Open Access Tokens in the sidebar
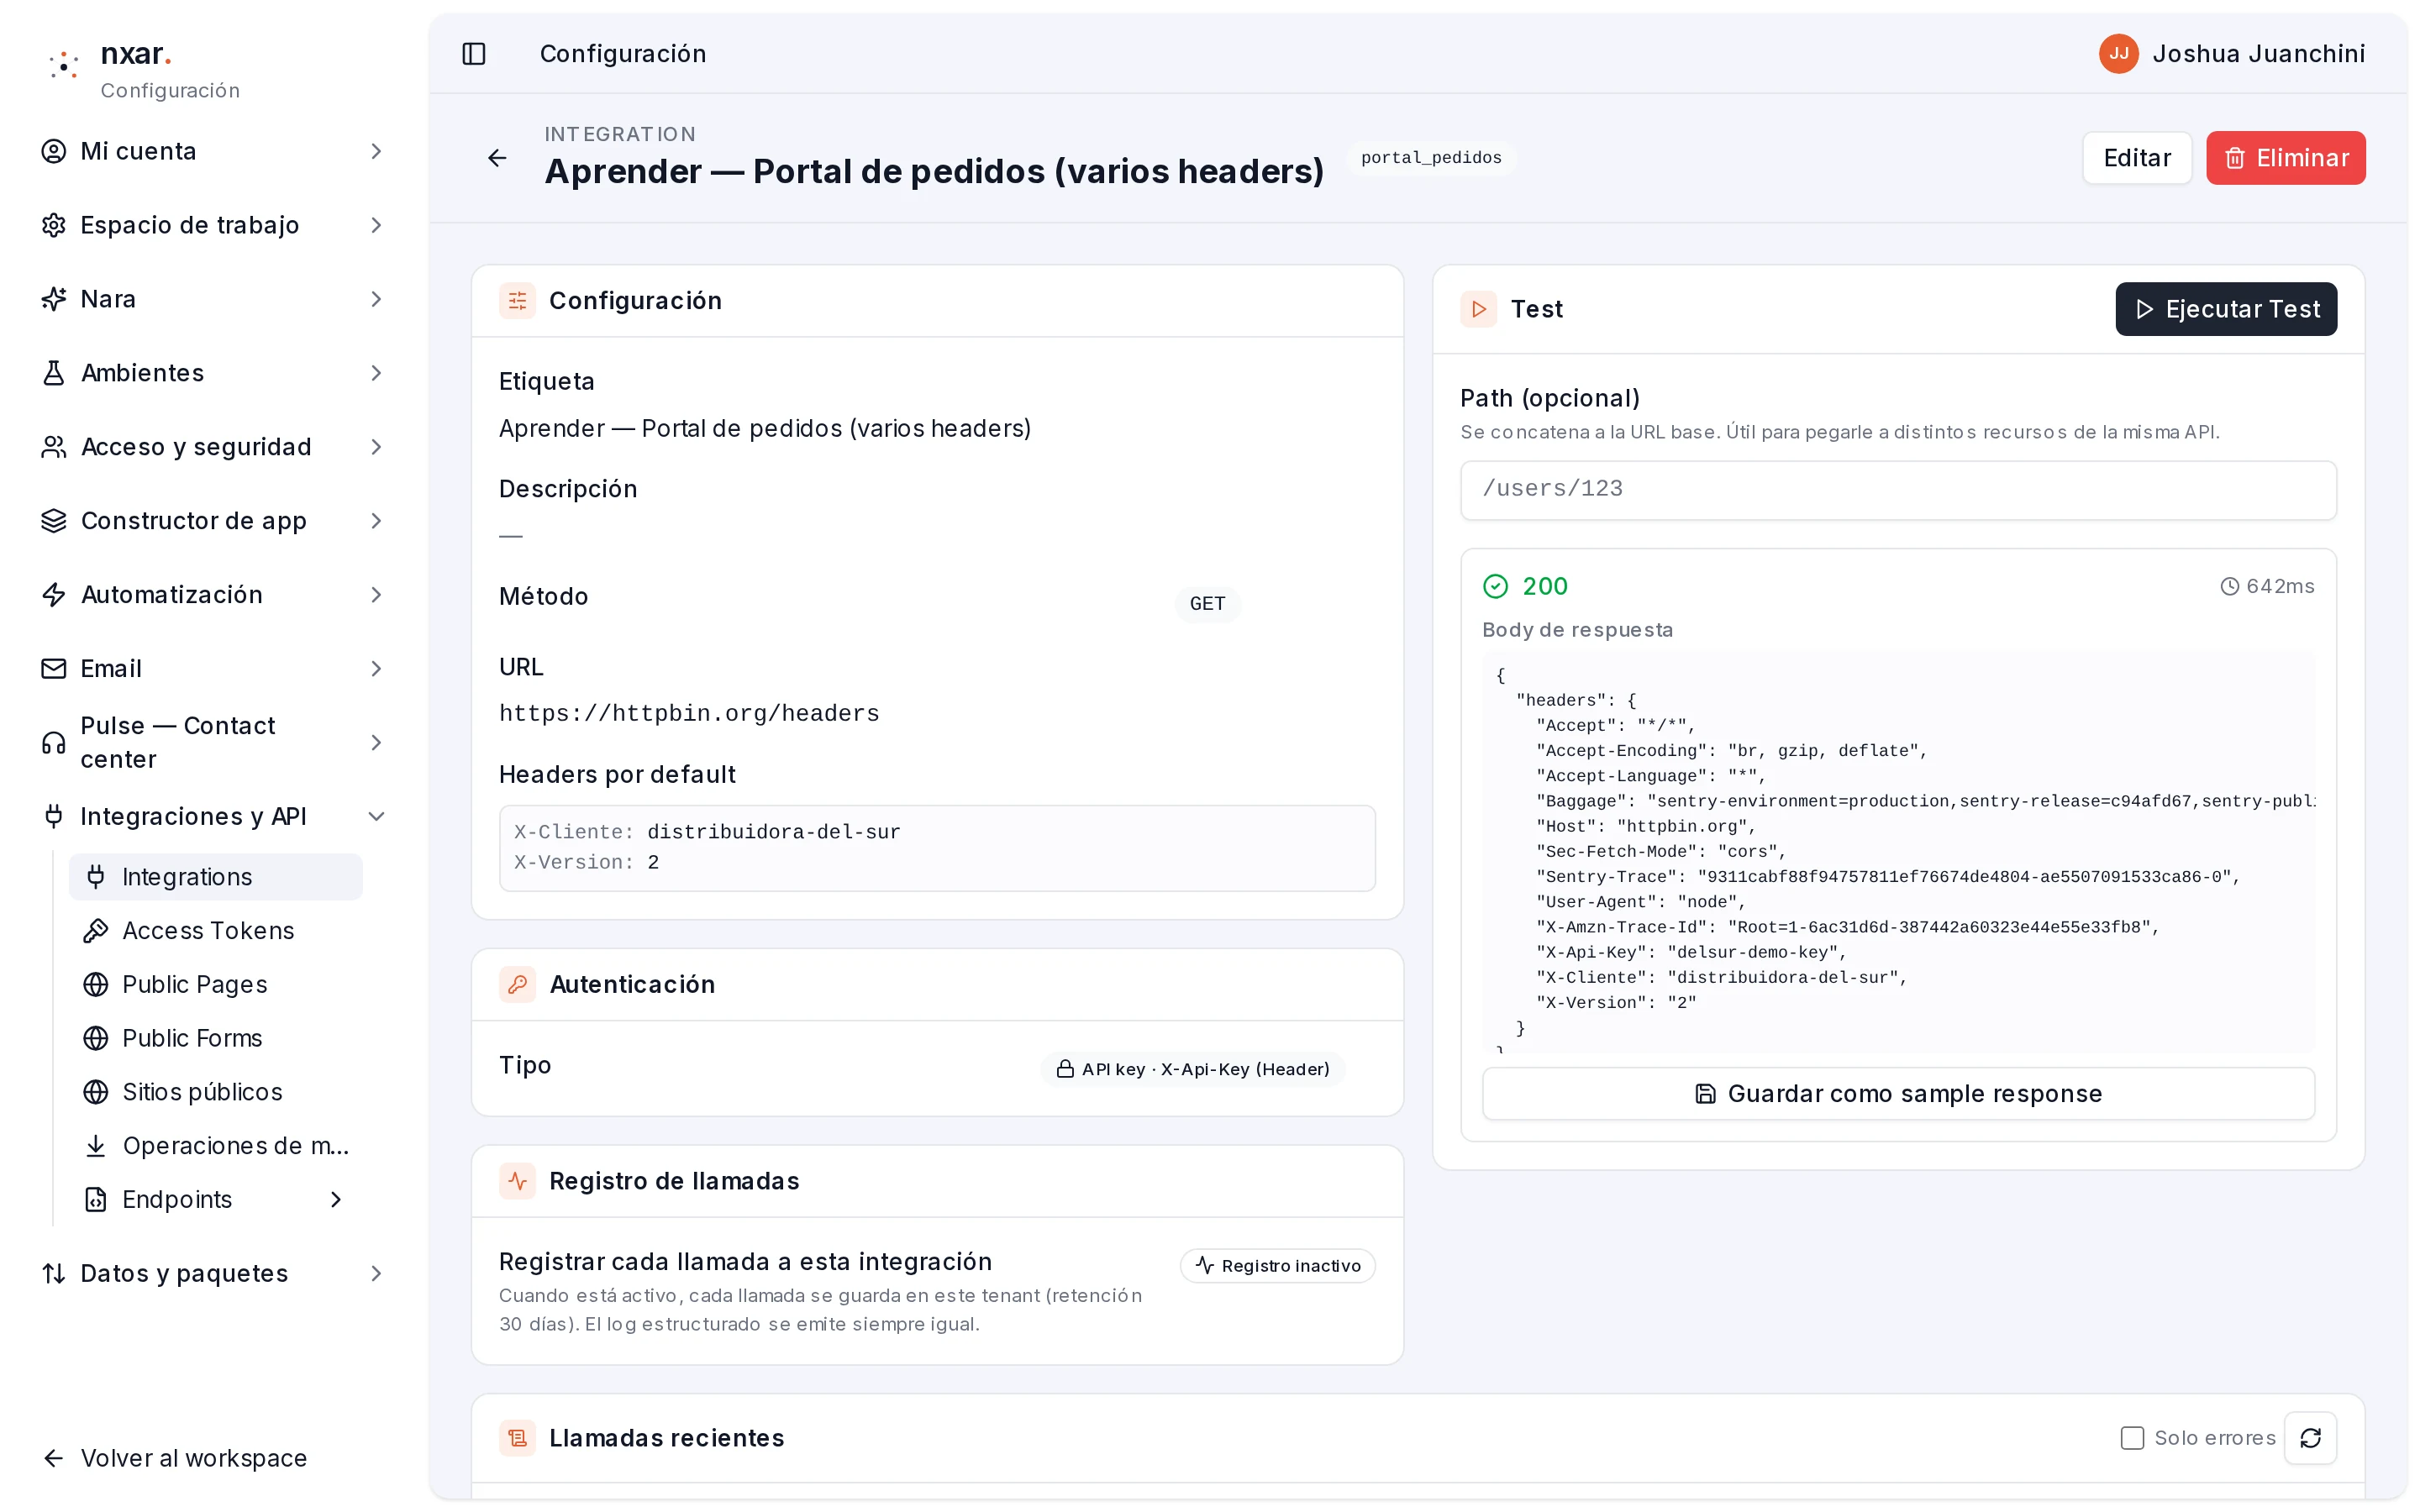 tap(216, 931)
